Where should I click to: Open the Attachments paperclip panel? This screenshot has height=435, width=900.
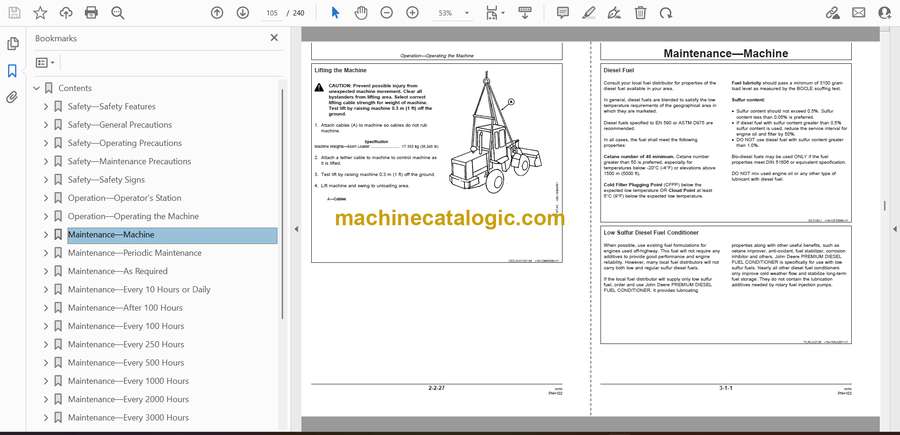(12, 97)
